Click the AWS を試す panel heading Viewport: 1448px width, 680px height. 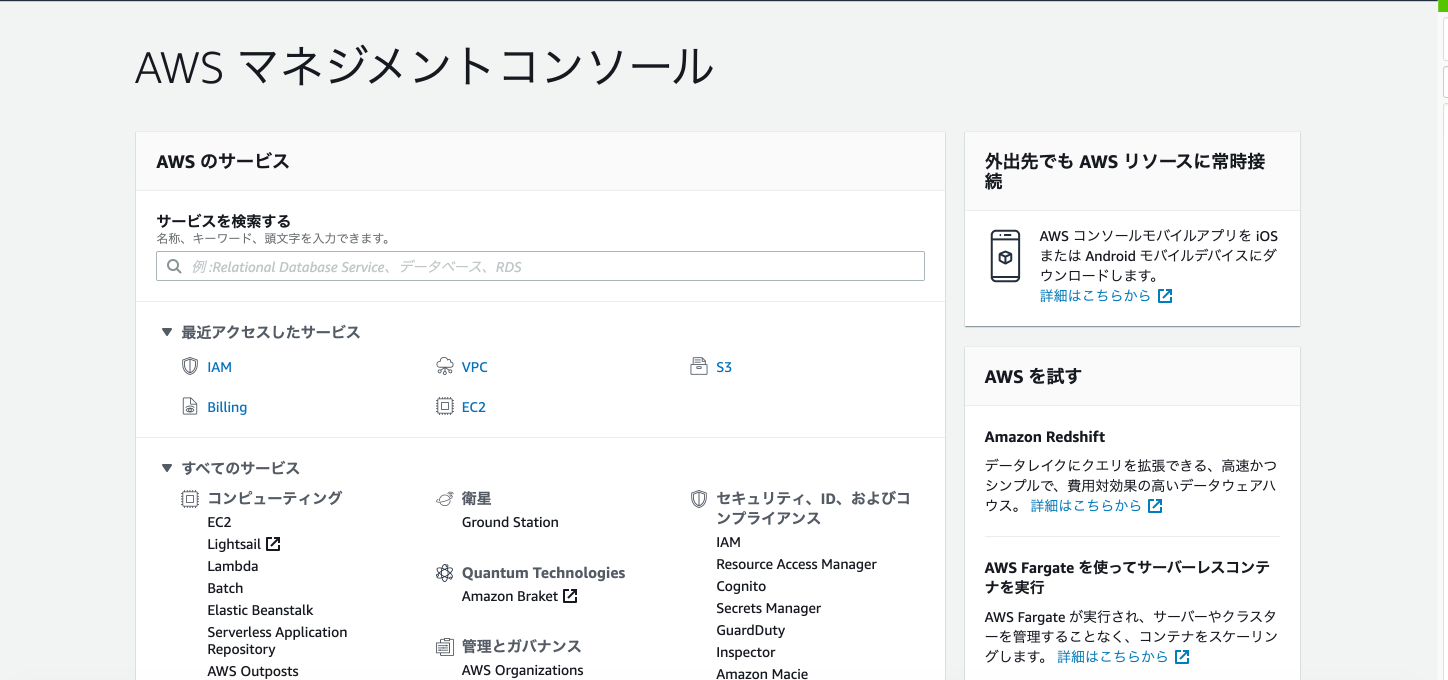pyautogui.click(x=1033, y=377)
